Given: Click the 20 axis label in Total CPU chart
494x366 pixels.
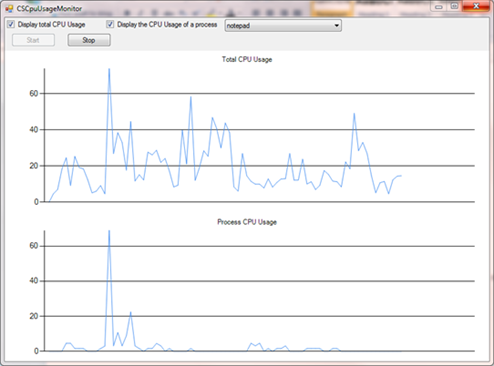Looking at the screenshot, I should coord(34,166).
